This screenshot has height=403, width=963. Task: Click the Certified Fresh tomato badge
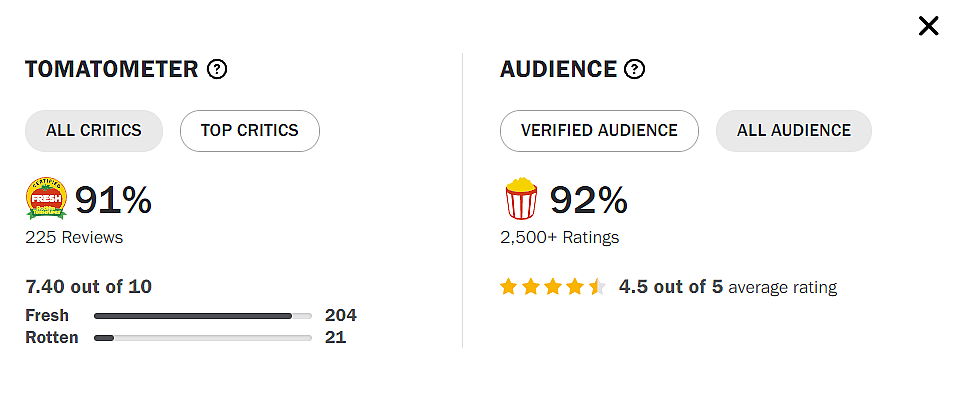(46, 200)
